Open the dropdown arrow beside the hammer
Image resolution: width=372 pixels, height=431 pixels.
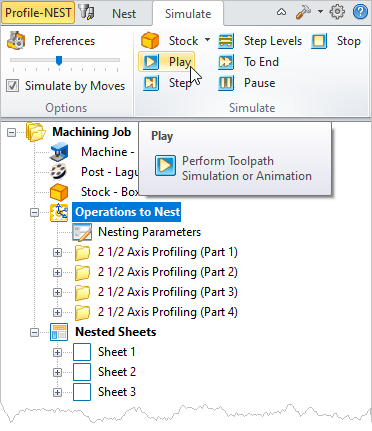[x=320, y=12]
